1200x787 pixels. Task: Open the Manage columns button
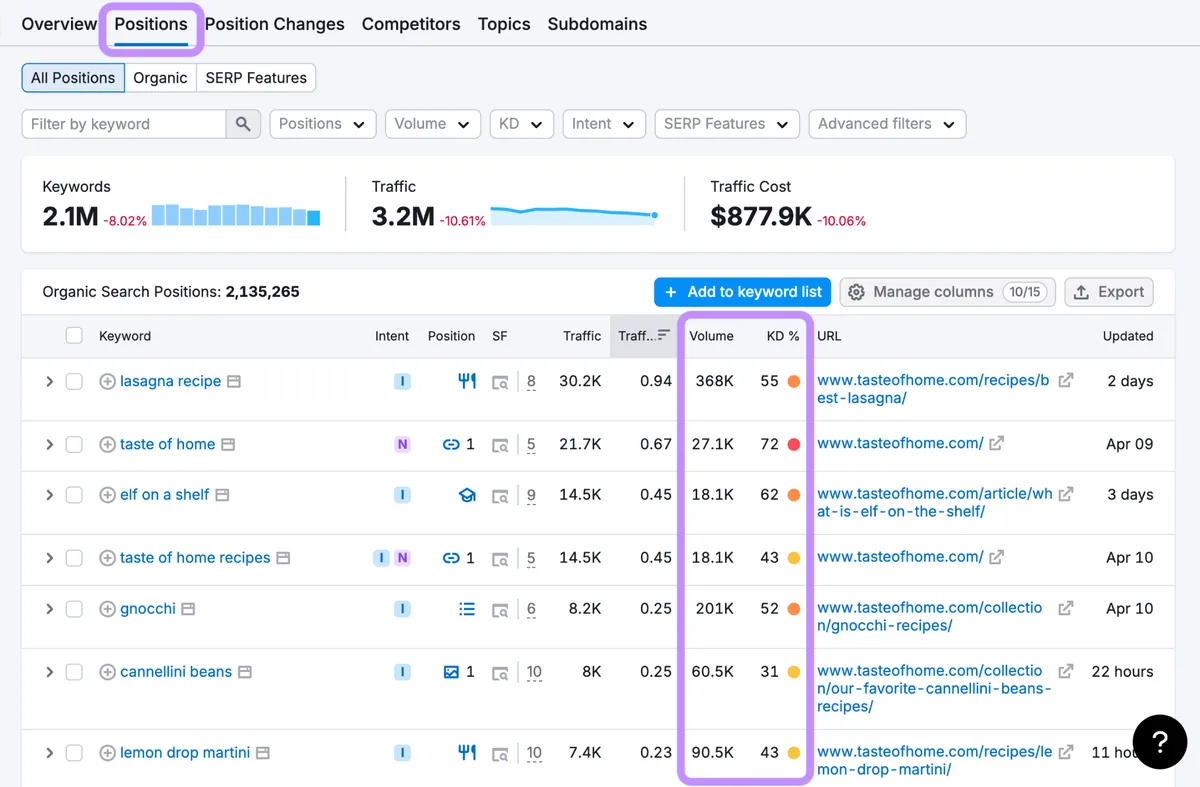(948, 292)
